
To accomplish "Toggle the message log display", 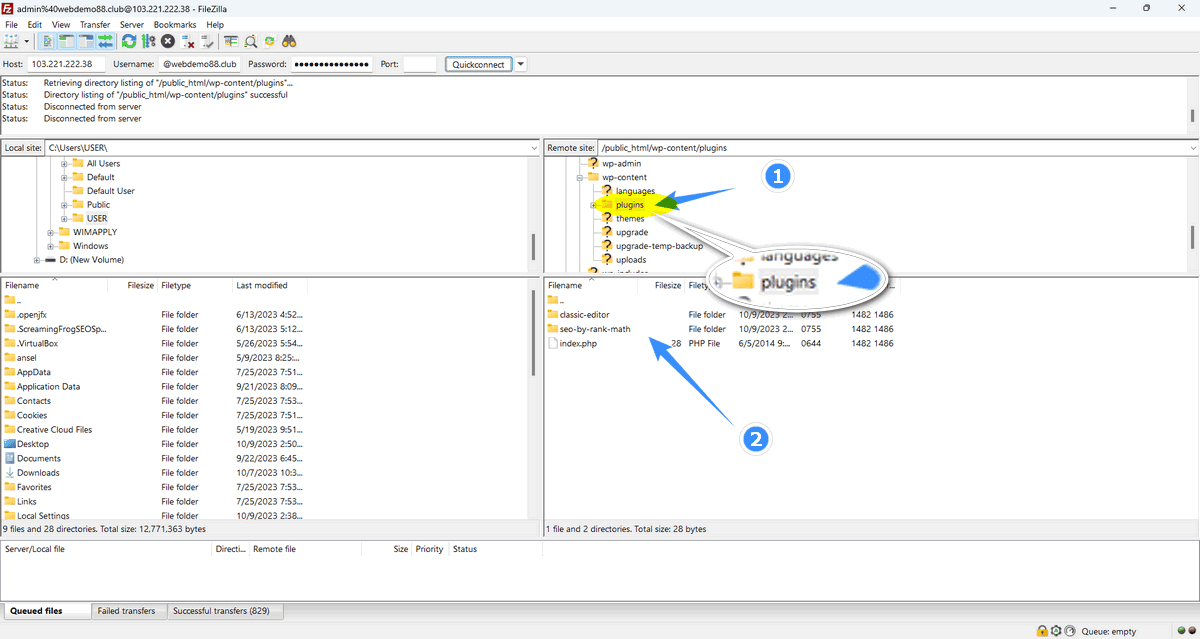I will coord(47,42).
